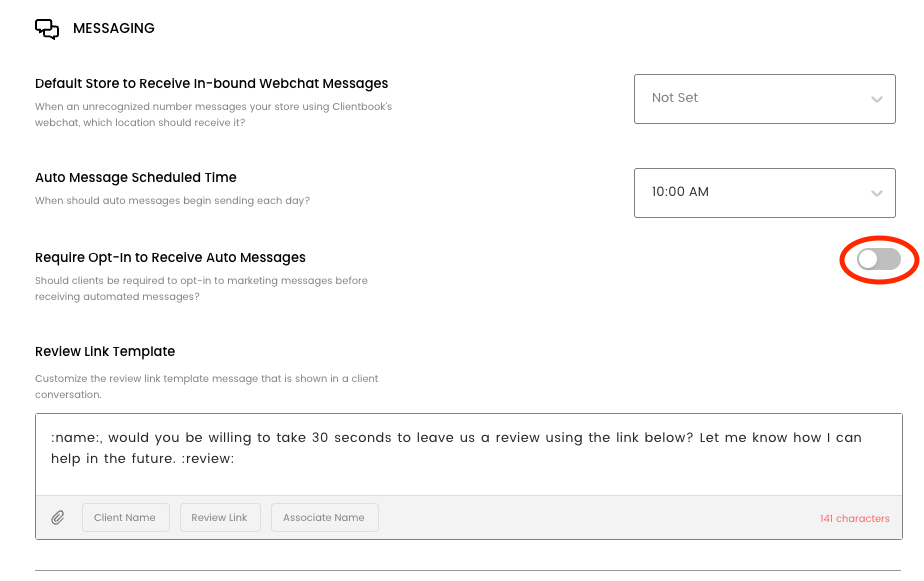Click the 'Auto Message Scheduled Time' label
The width and height of the screenshot is (924, 581).
coord(136,178)
